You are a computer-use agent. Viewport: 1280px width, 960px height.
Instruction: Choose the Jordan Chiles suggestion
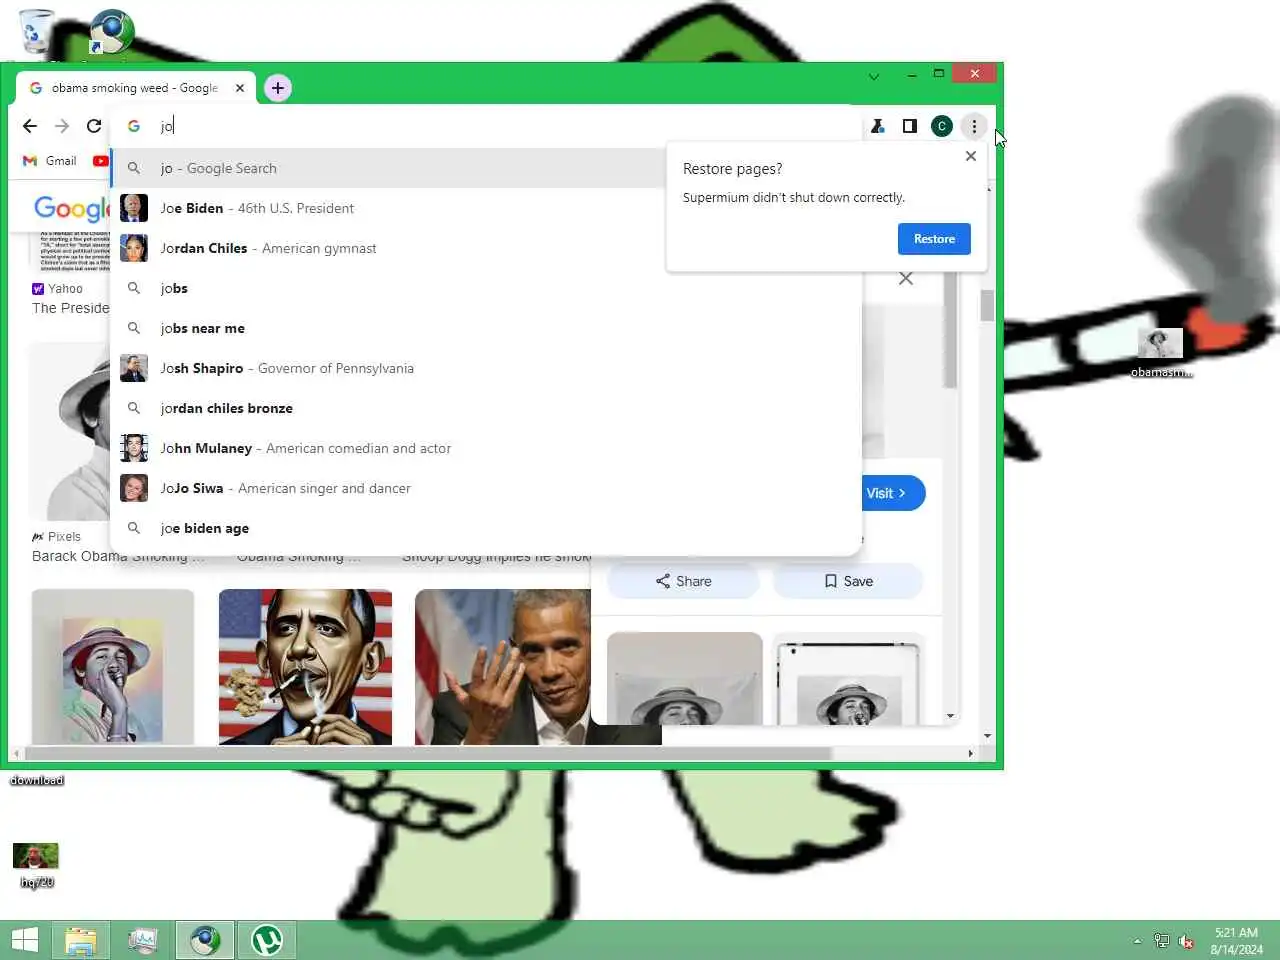click(486, 248)
